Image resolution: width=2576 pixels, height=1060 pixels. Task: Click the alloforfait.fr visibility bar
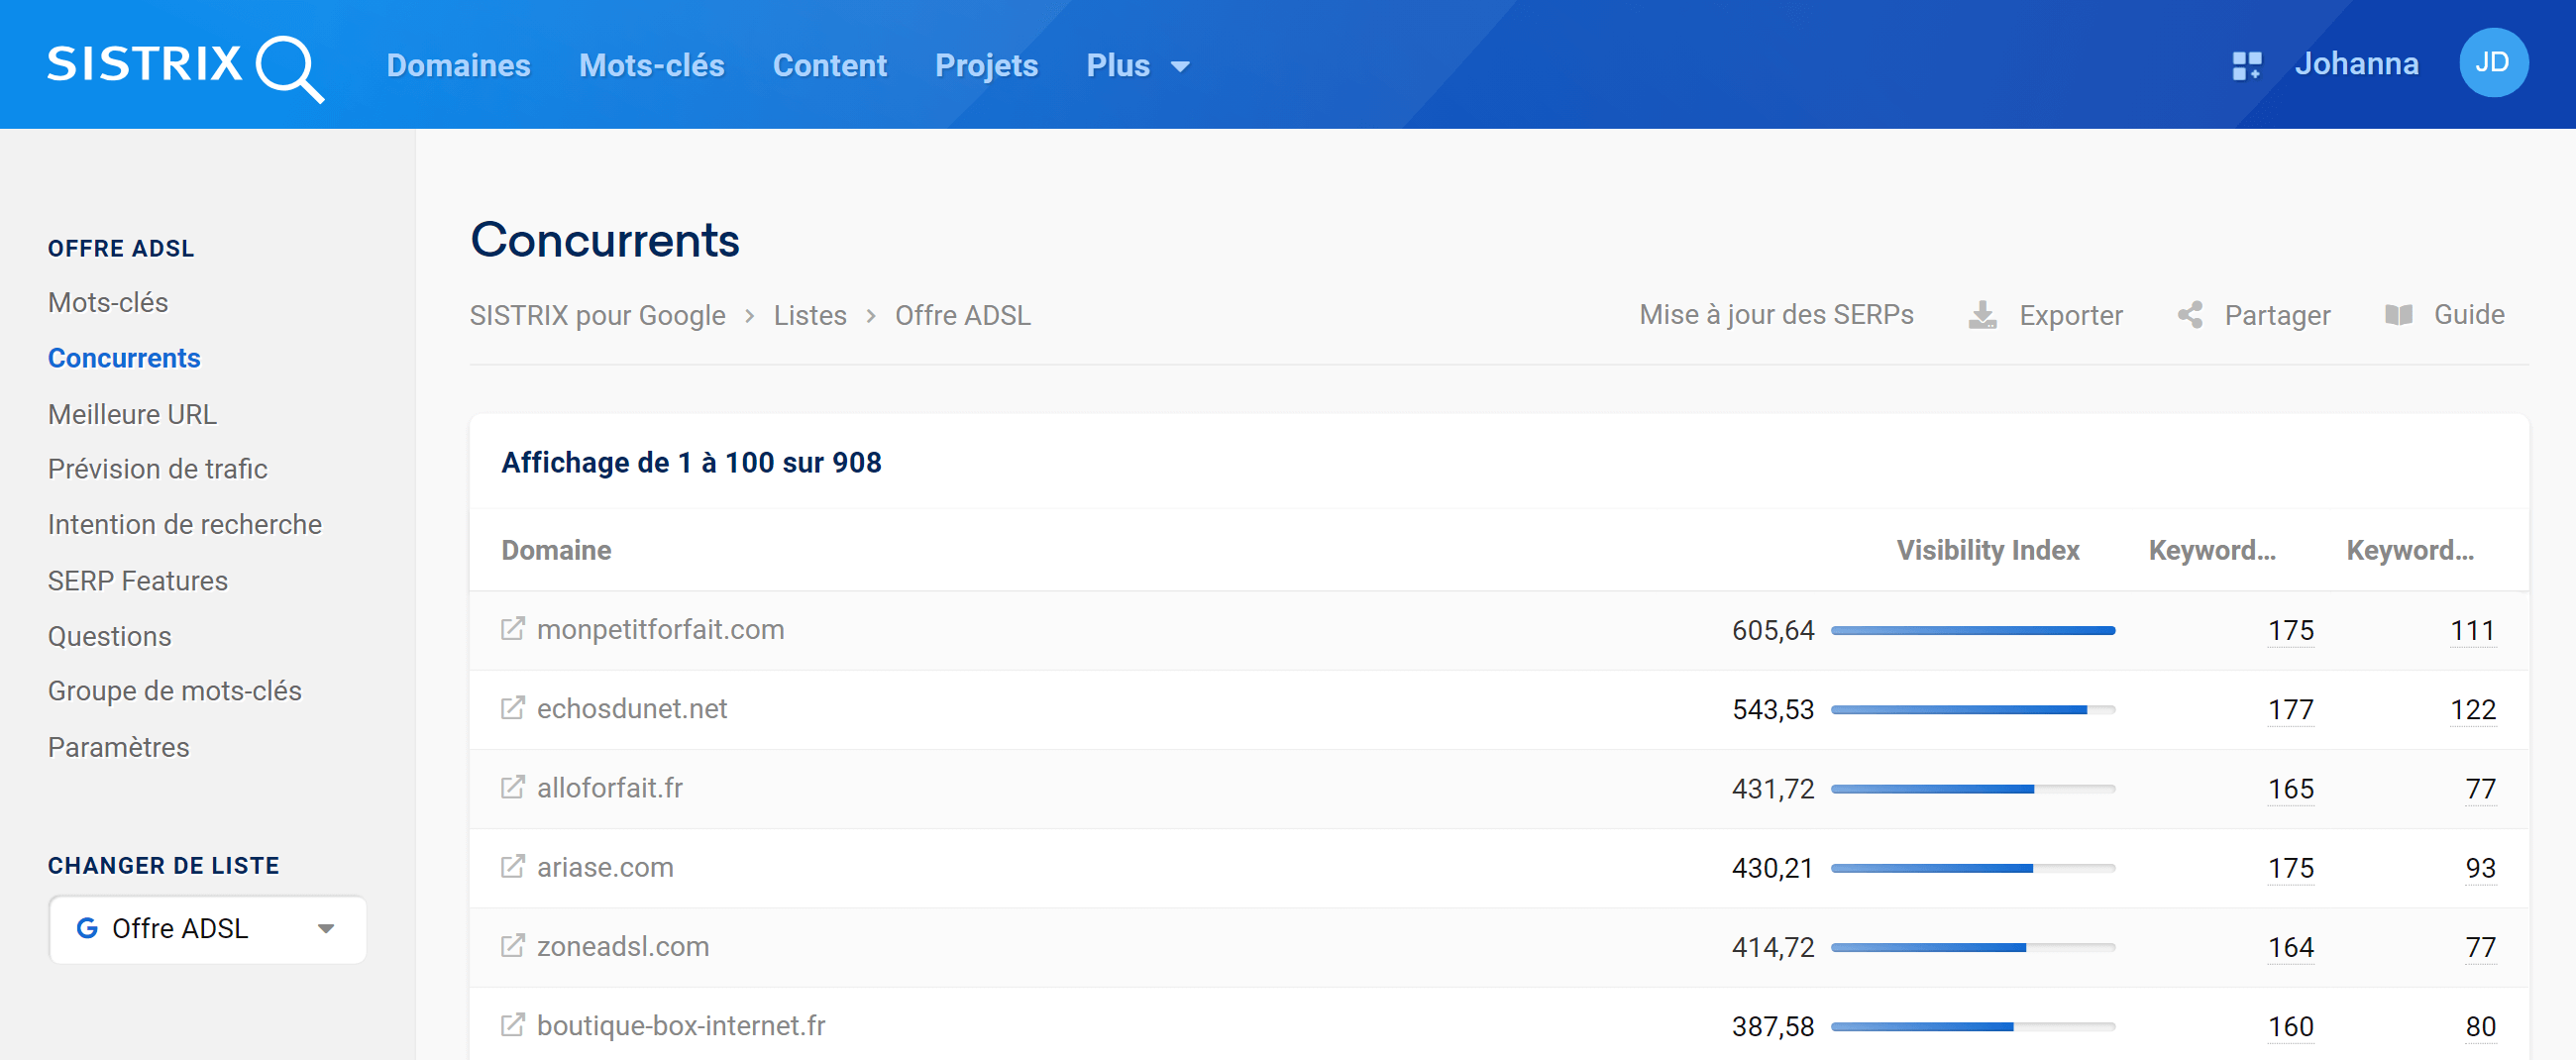[1972, 788]
